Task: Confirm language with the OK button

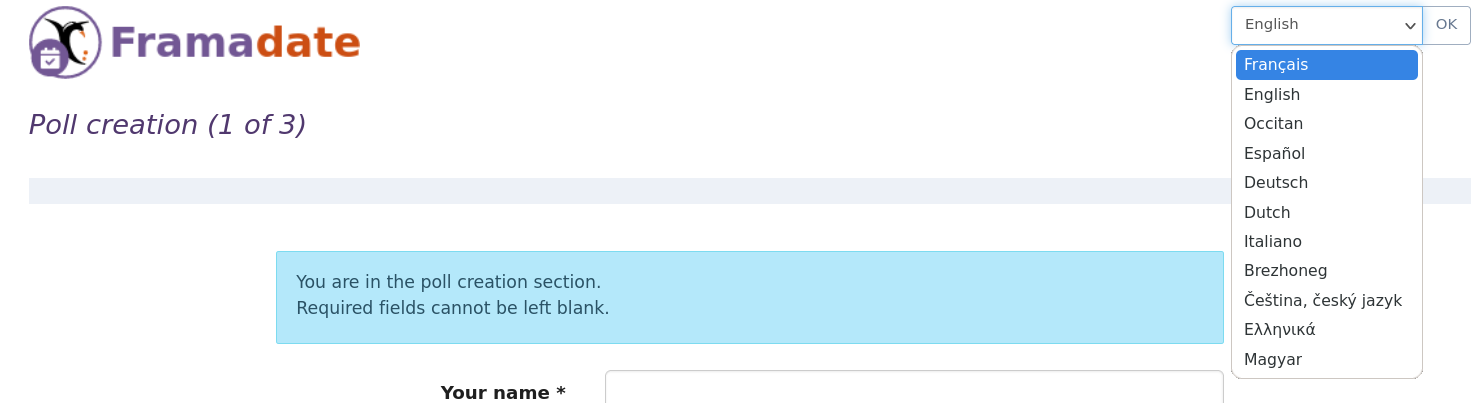Action: click(1447, 25)
